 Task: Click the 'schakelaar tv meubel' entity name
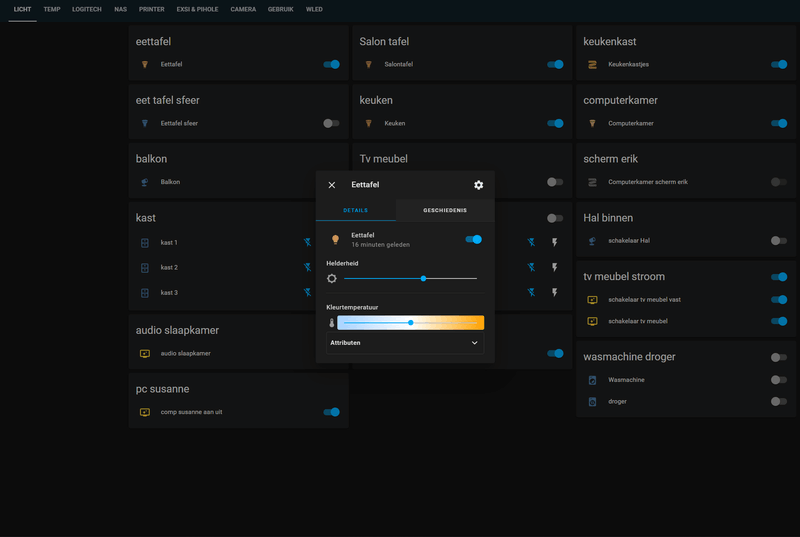coord(638,321)
